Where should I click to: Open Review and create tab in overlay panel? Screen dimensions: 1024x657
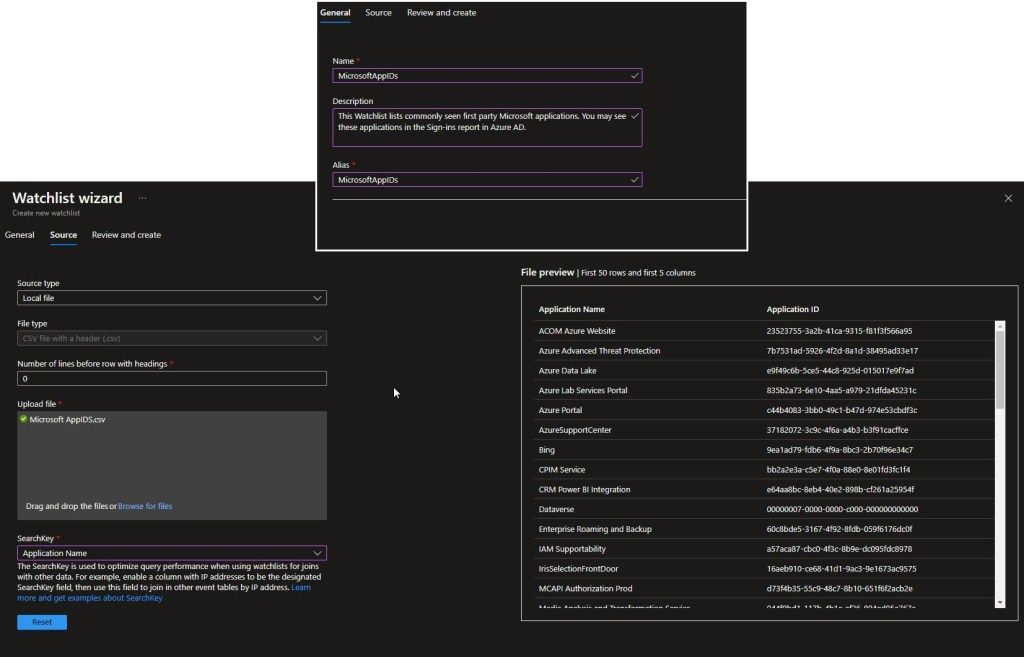pyautogui.click(x=441, y=12)
